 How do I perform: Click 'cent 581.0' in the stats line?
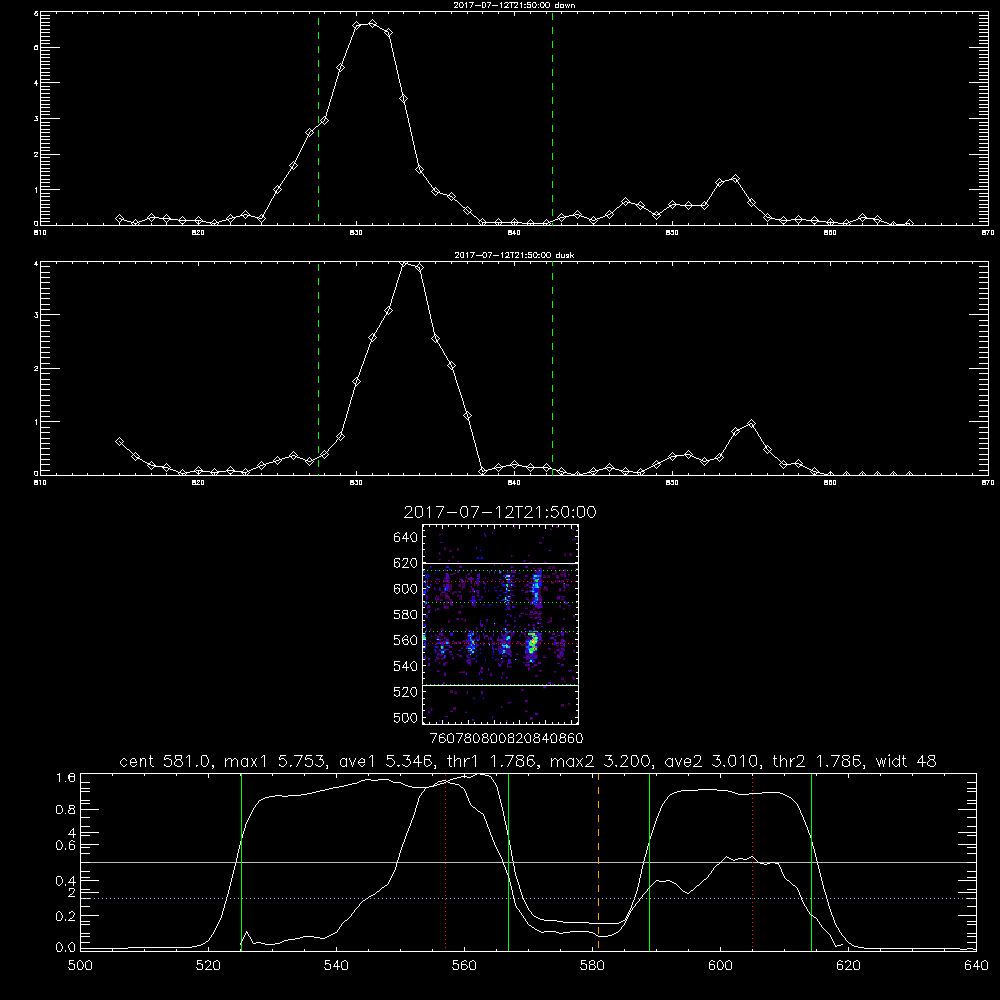tap(165, 761)
